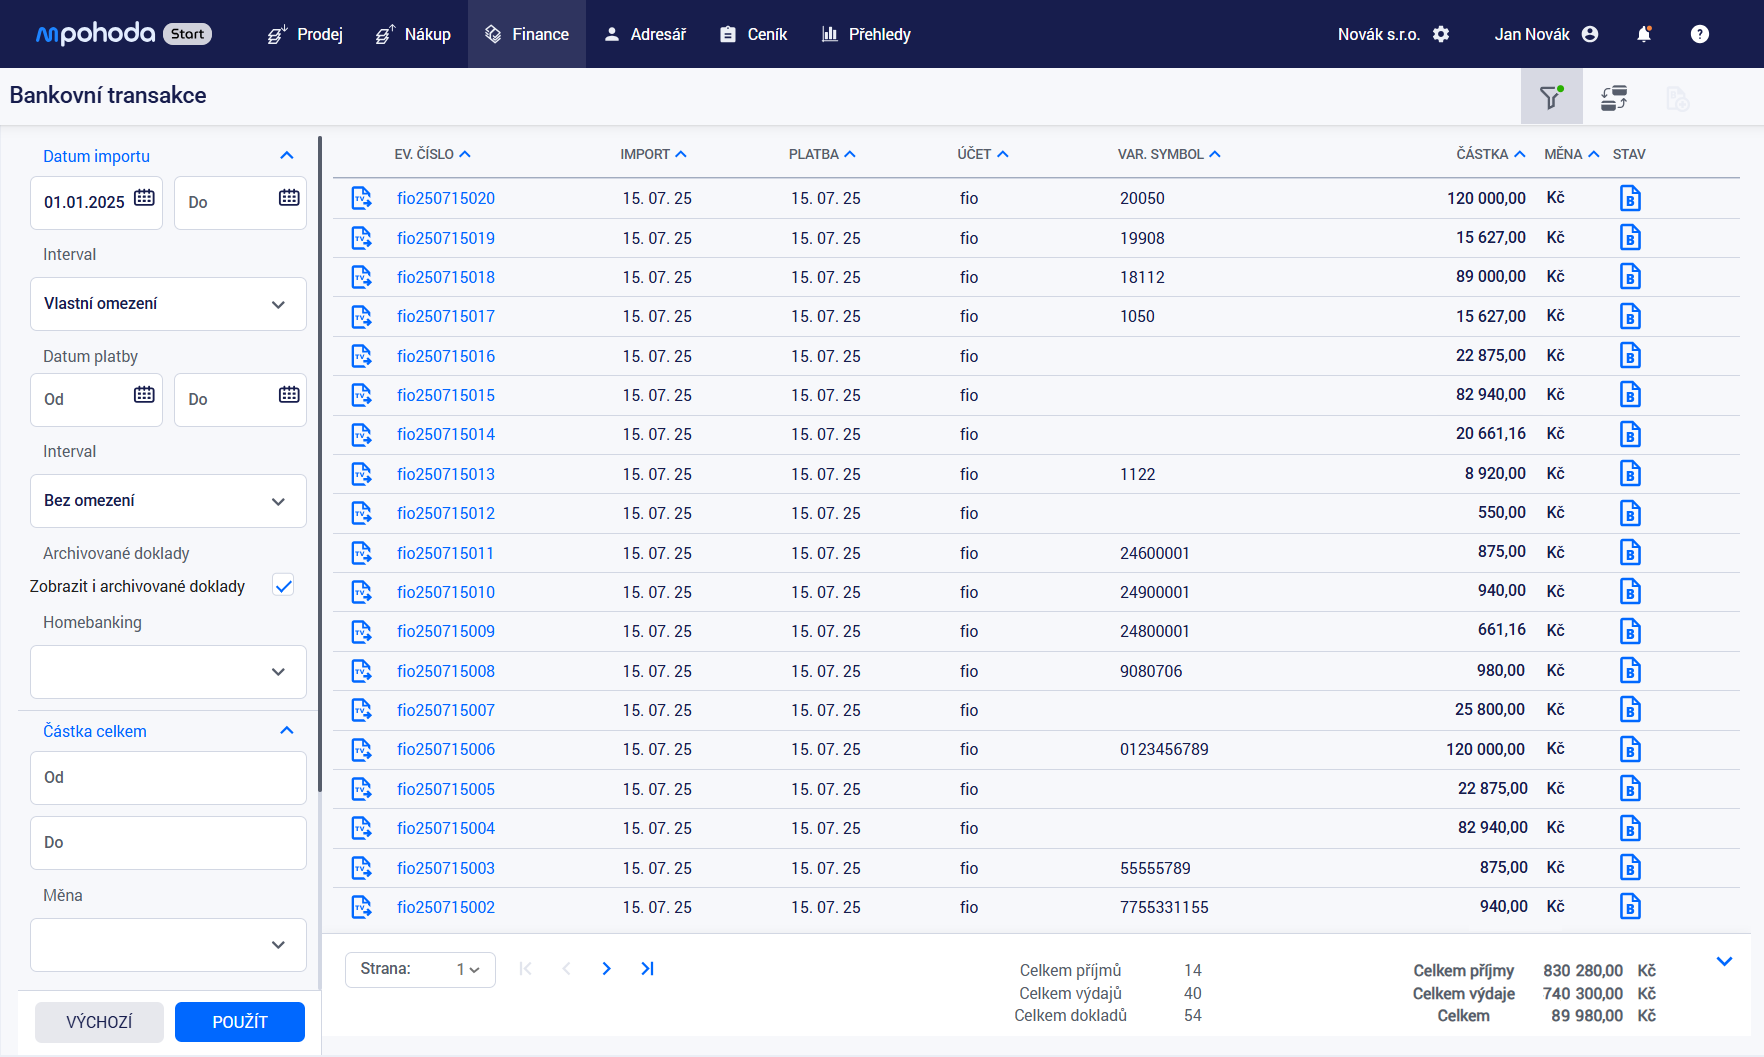The height and width of the screenshot is (1057, 1764).
Task: Open transaction link fio250715003
Action: 446,868
